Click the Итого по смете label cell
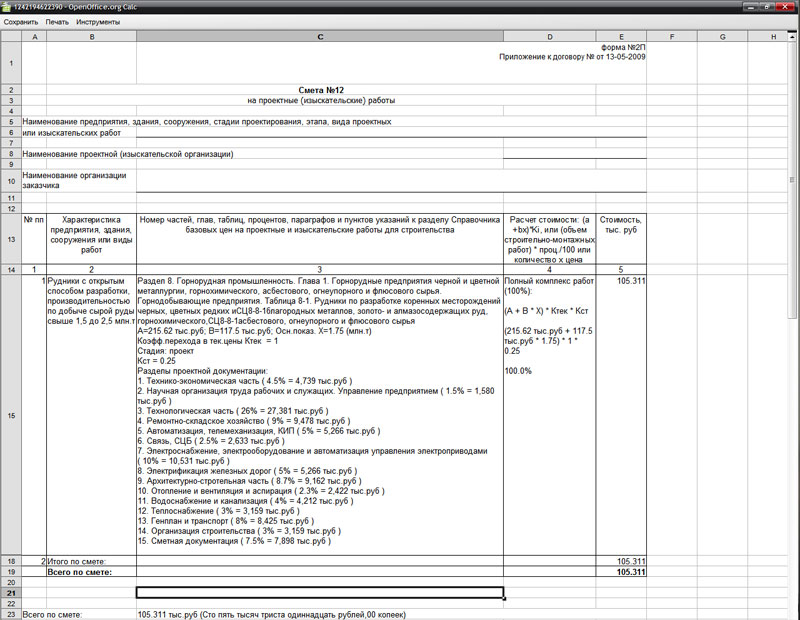The width and height of the screenshot is (800, 620). pyautogui.click(x=91, y=562)
